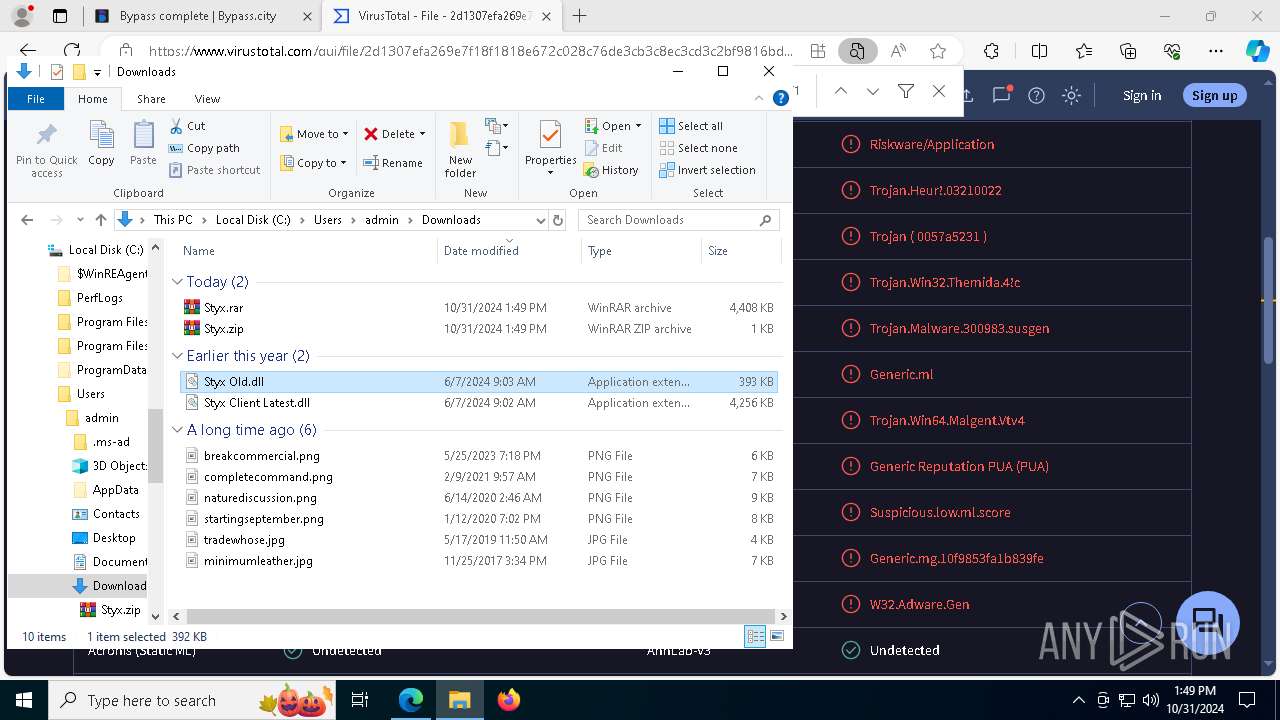Open Quick Access Toolbar customize dropdown
Viewport: 1280px width, 720px height.
coord(97,72)
